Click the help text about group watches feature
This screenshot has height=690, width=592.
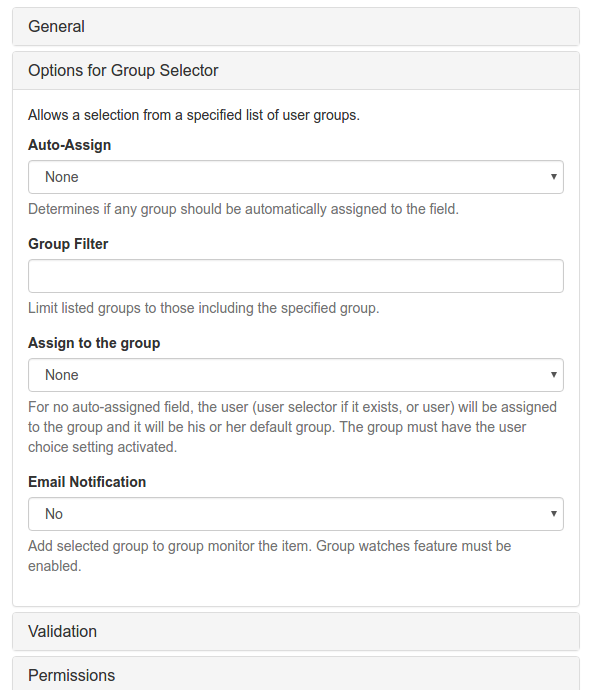point(269,556)
